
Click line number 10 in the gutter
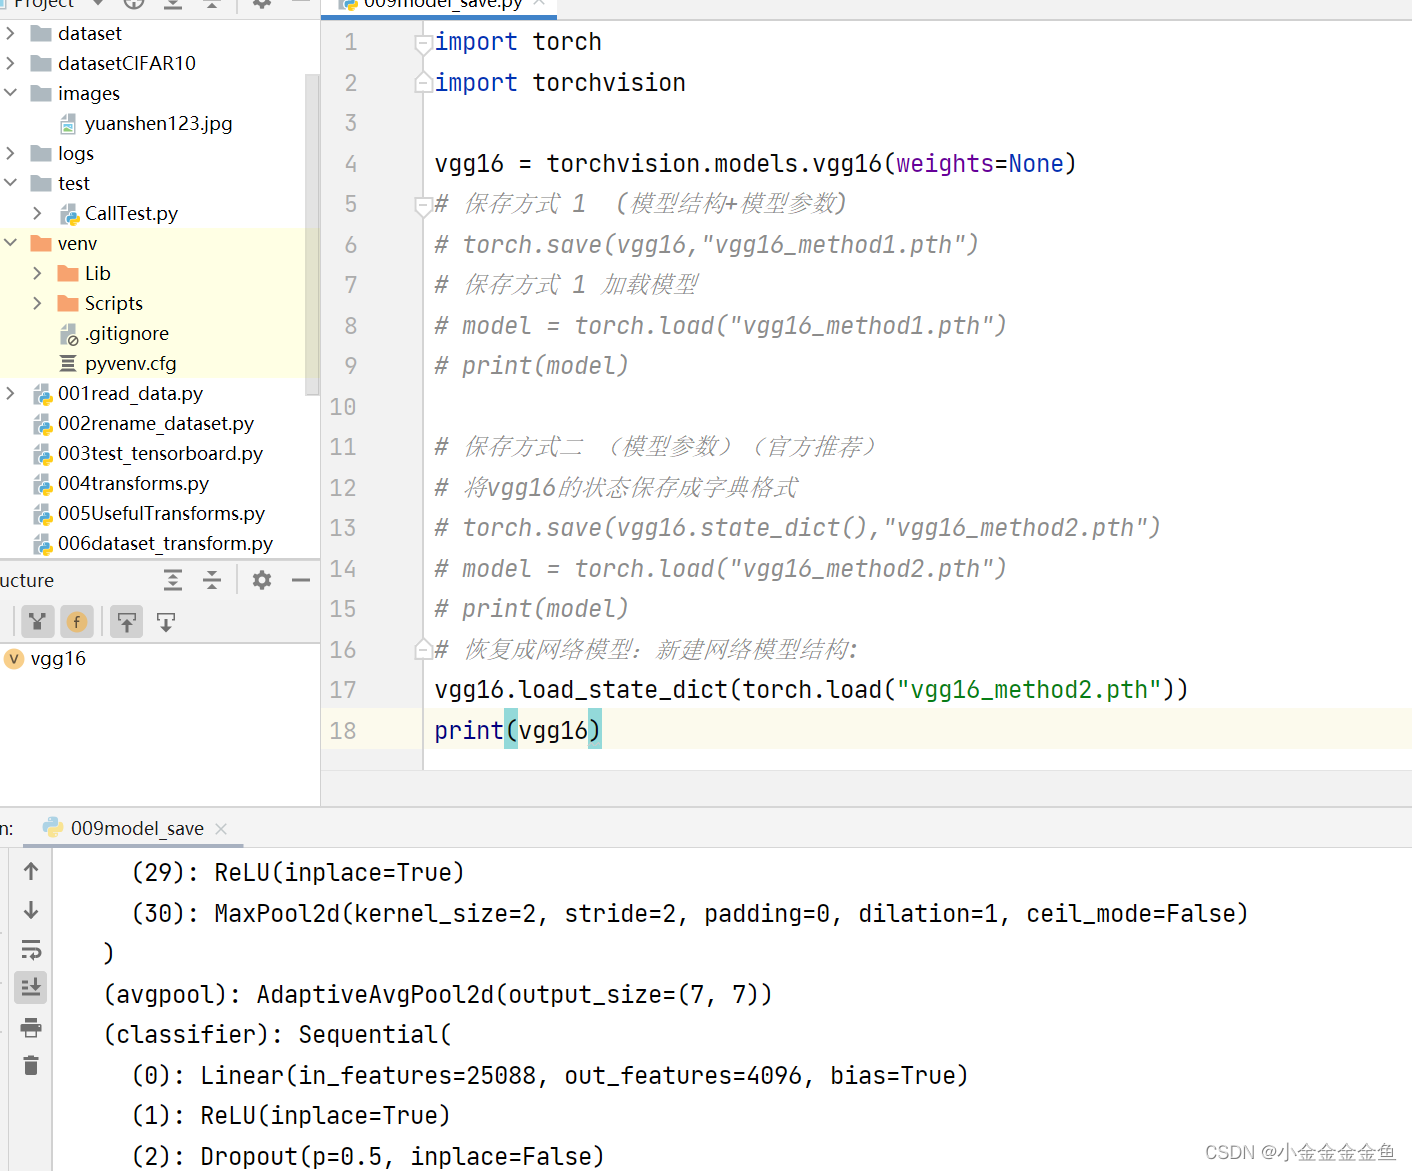pos(343,407)
